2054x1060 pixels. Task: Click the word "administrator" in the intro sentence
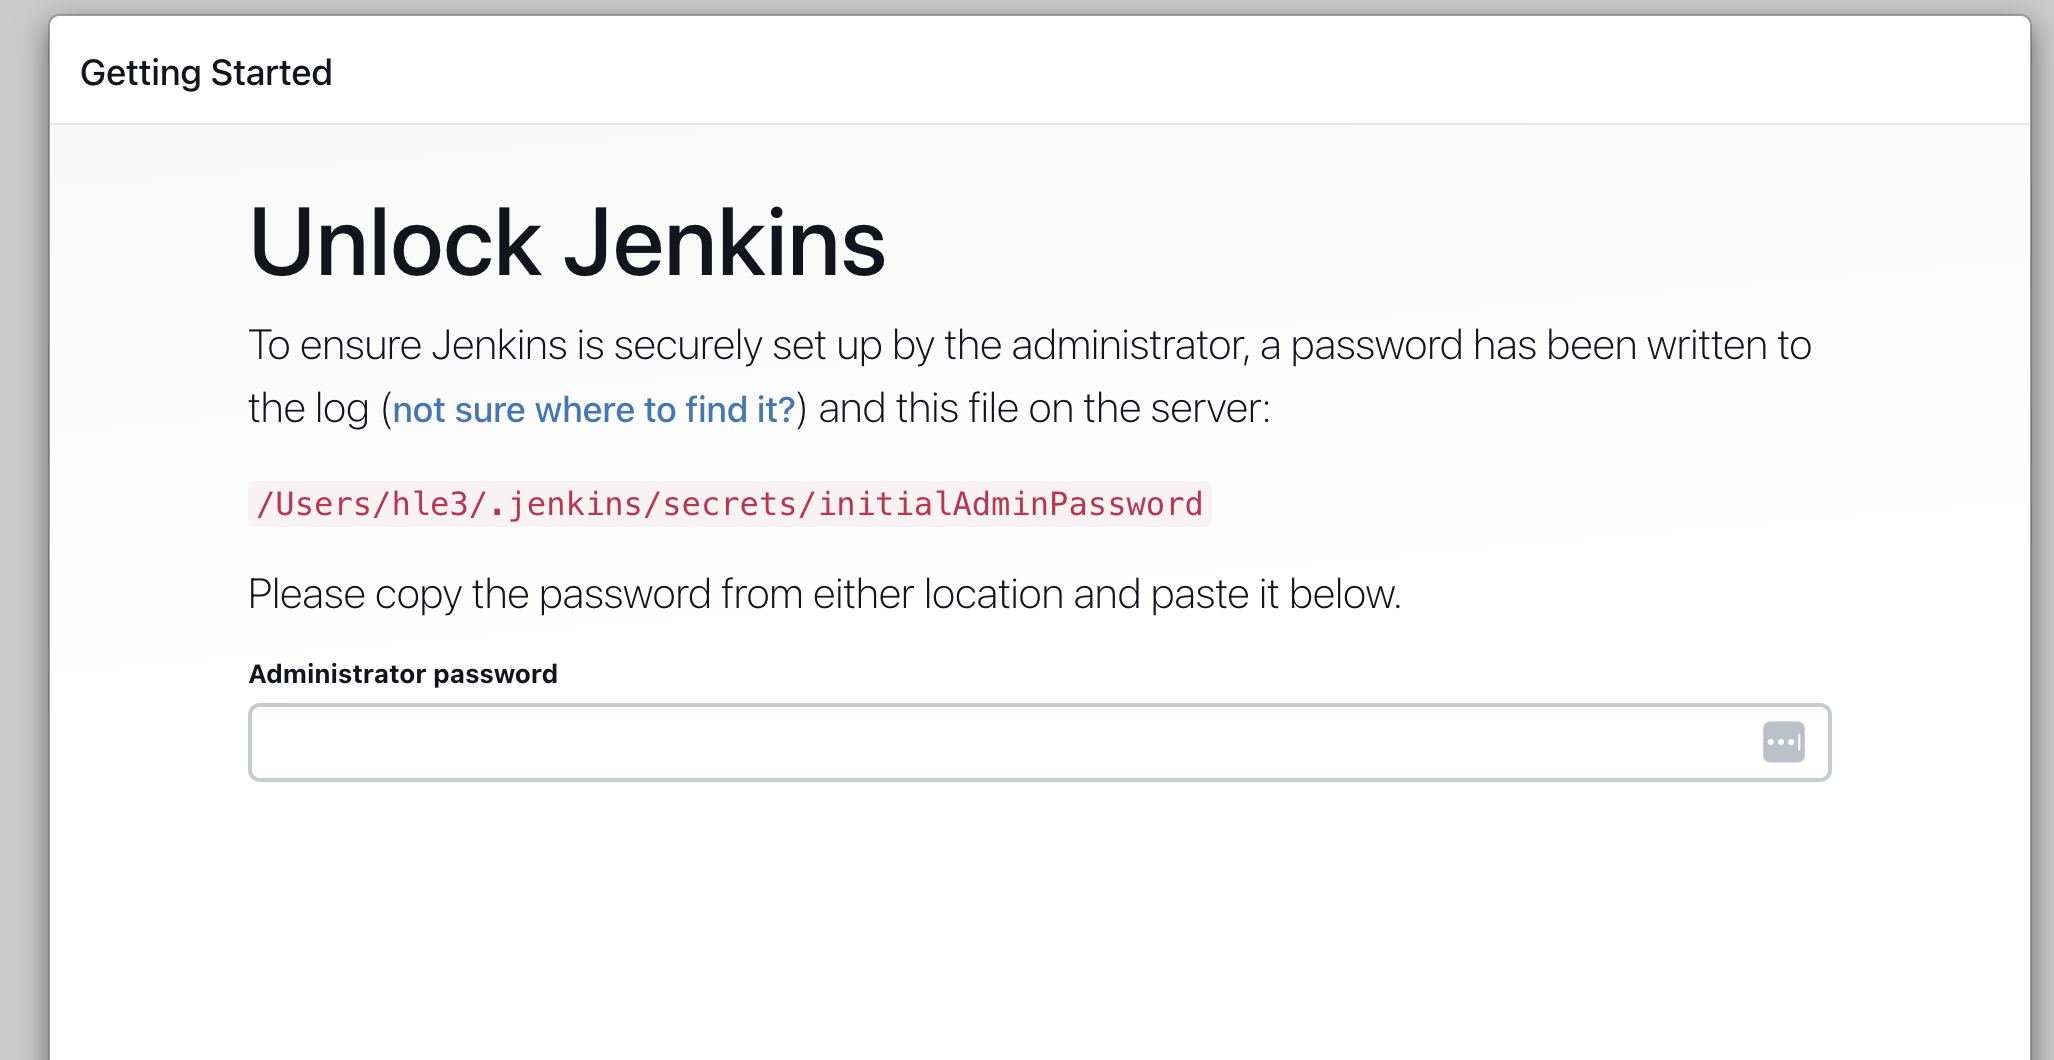point(1130,346)
